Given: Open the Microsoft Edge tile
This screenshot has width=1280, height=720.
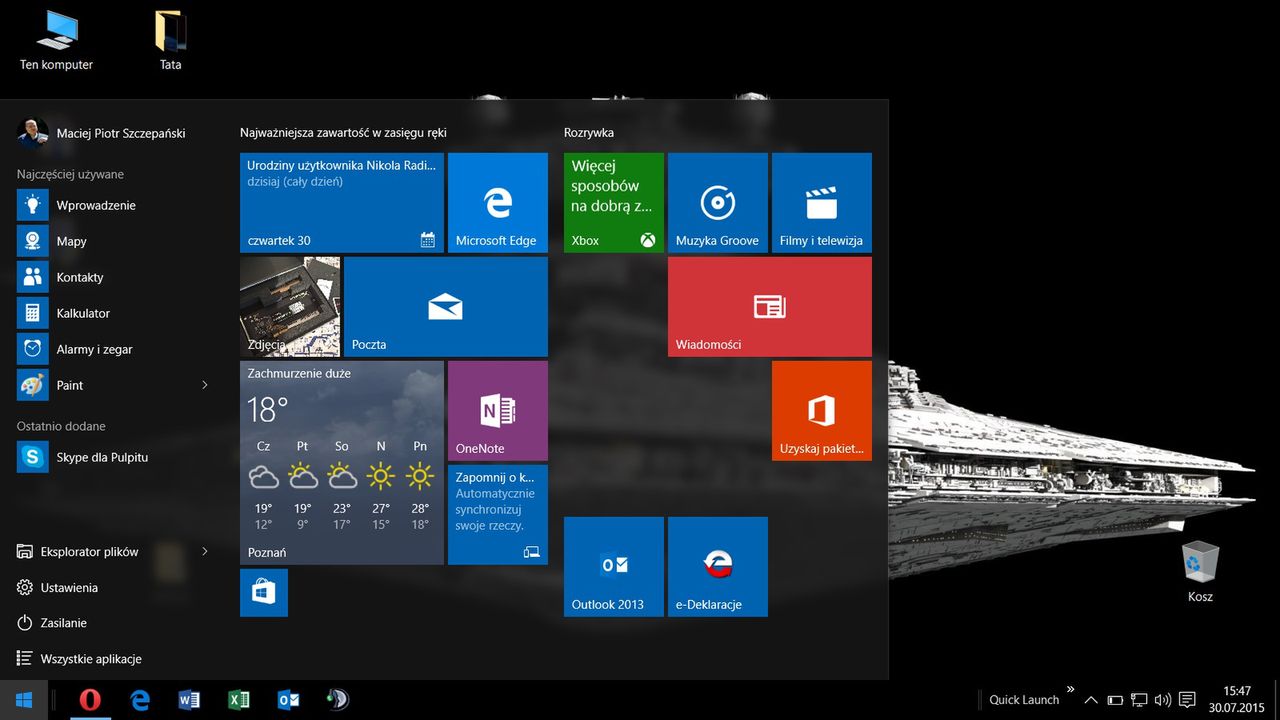Looking at the screenshot, I should tap(498, 203).
